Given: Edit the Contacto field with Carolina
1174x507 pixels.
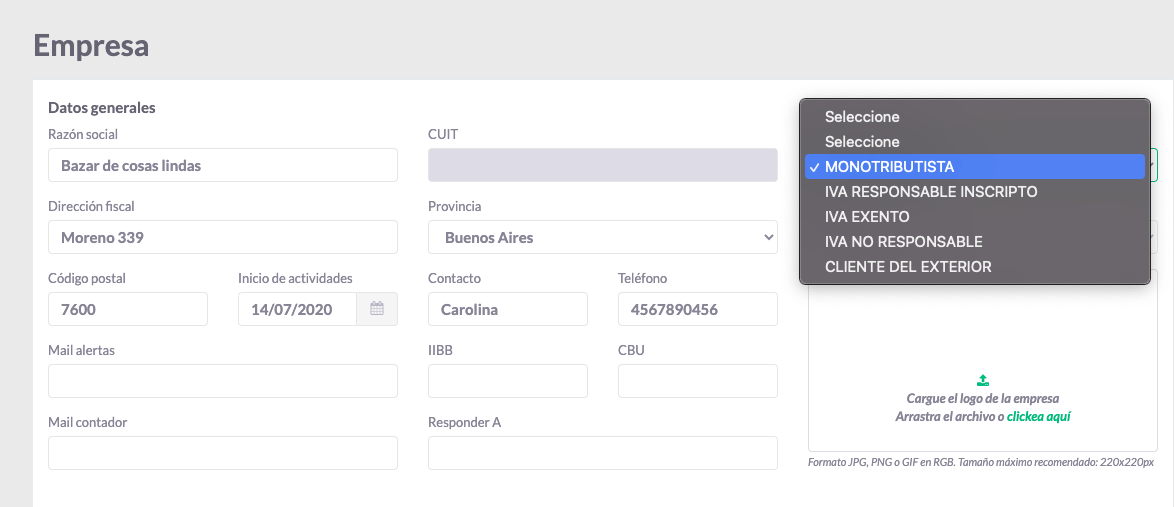Looking at the screenshot, I should [508, 309].
